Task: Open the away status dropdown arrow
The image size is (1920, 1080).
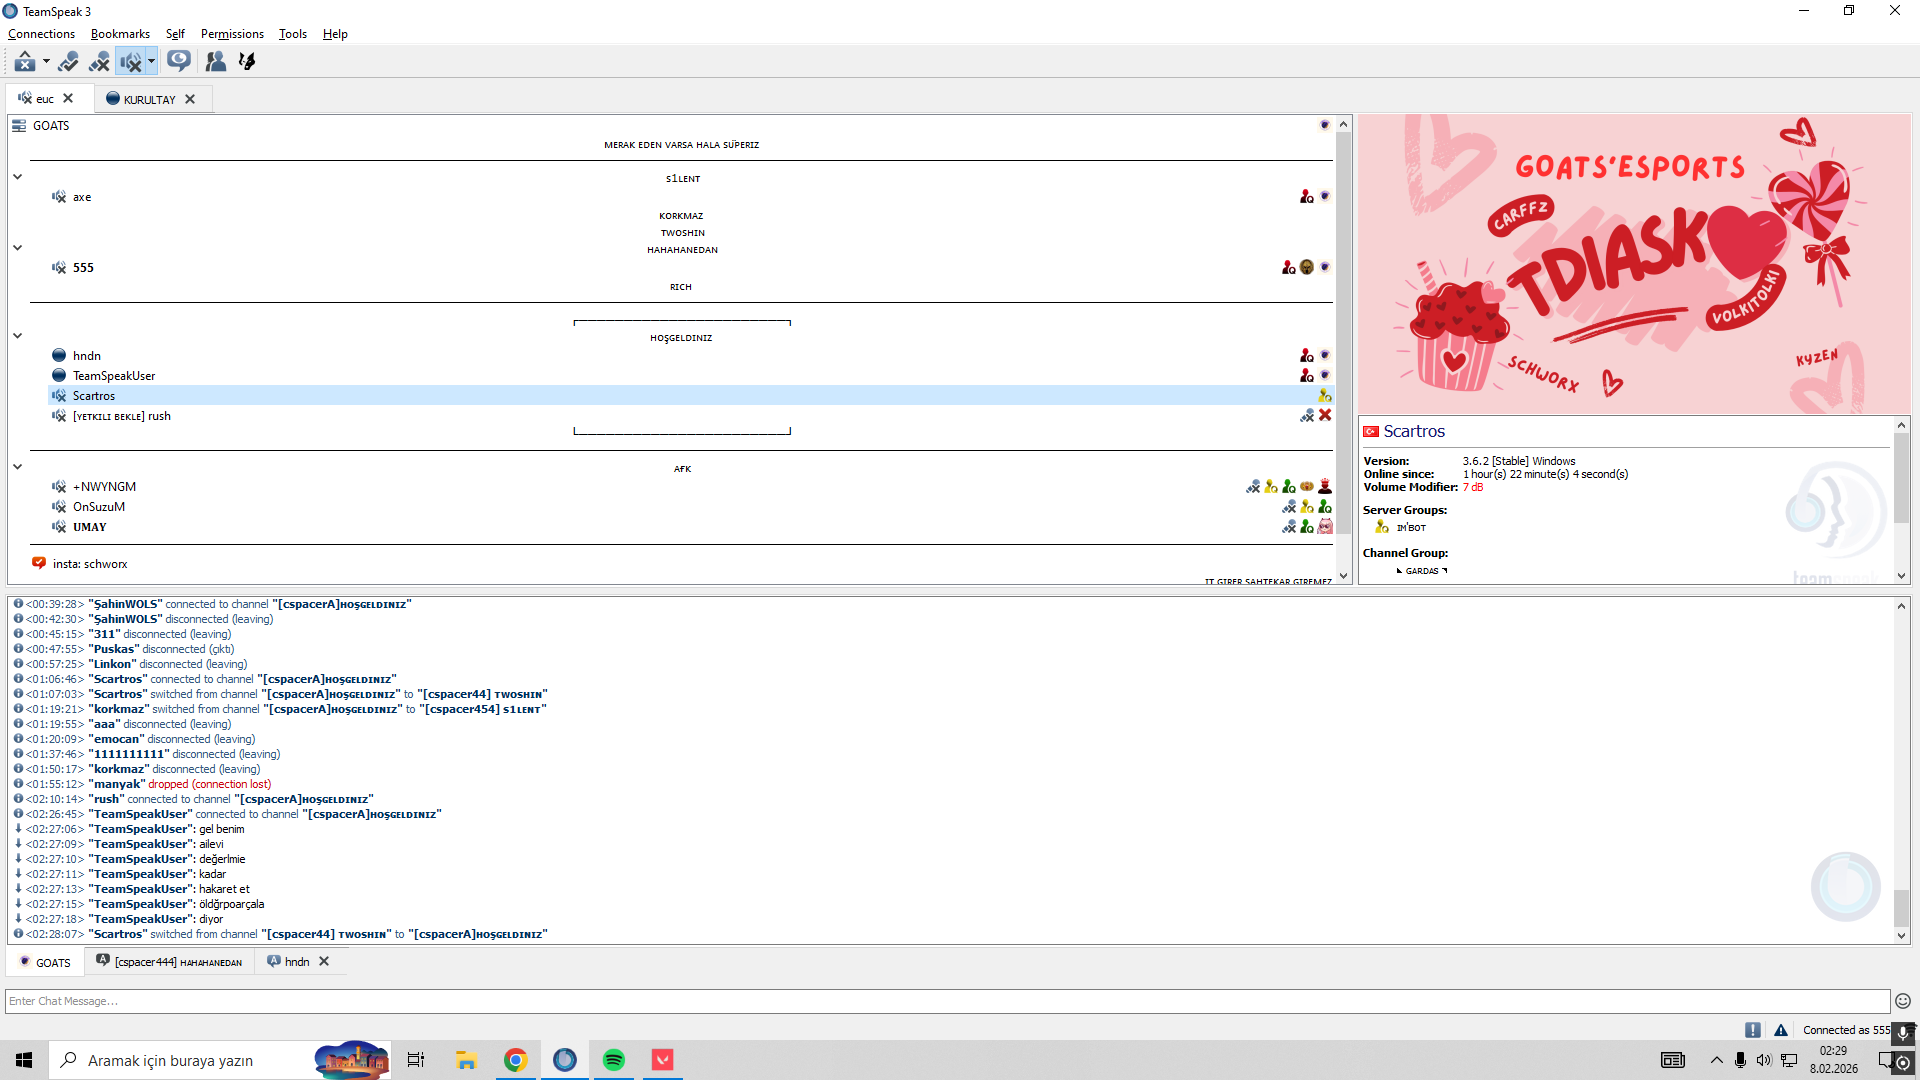Action: point(46,62)
